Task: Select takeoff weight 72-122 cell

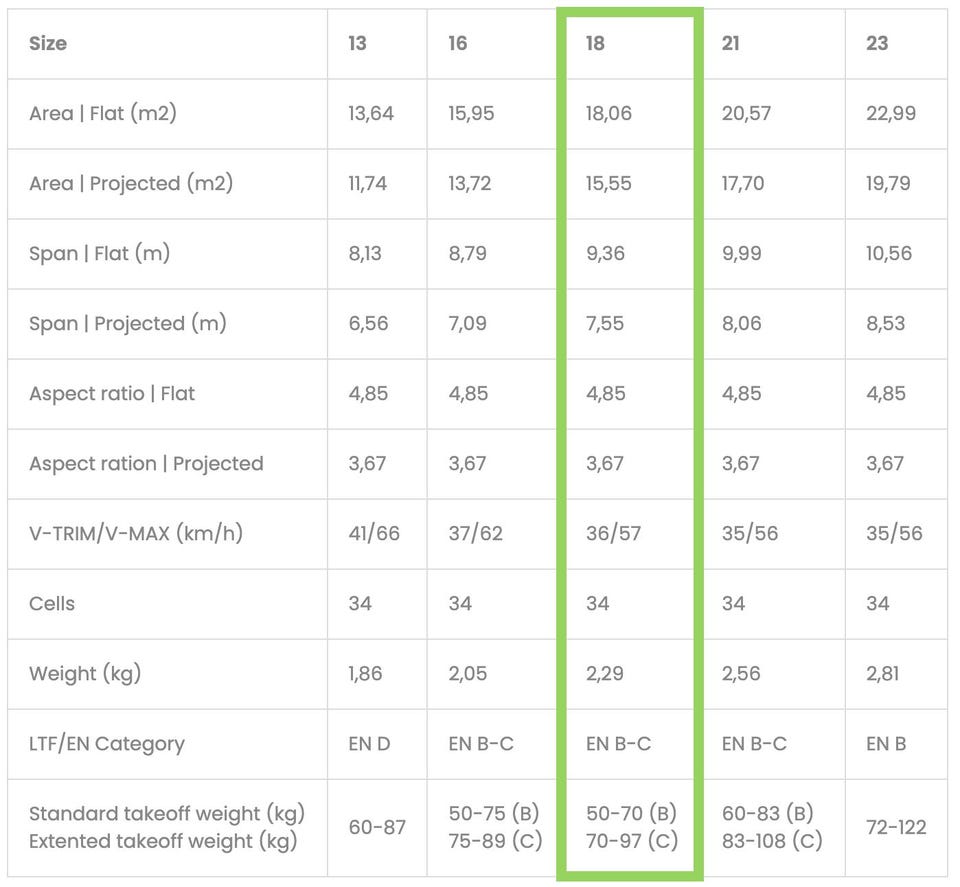Action: coord(896,828)
